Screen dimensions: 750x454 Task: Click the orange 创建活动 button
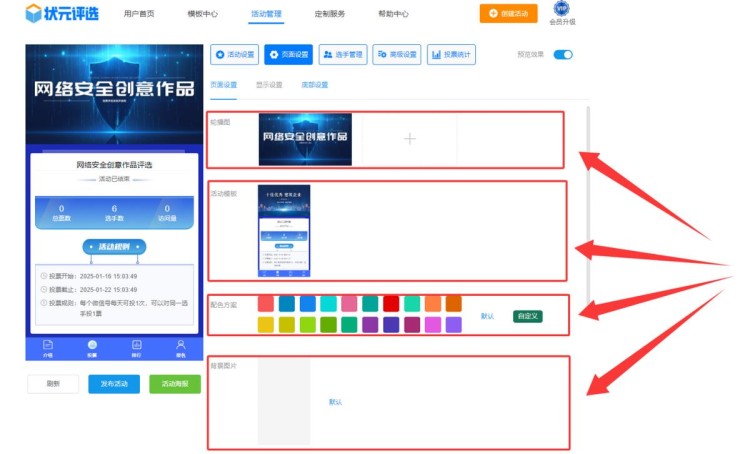(508, 14)
